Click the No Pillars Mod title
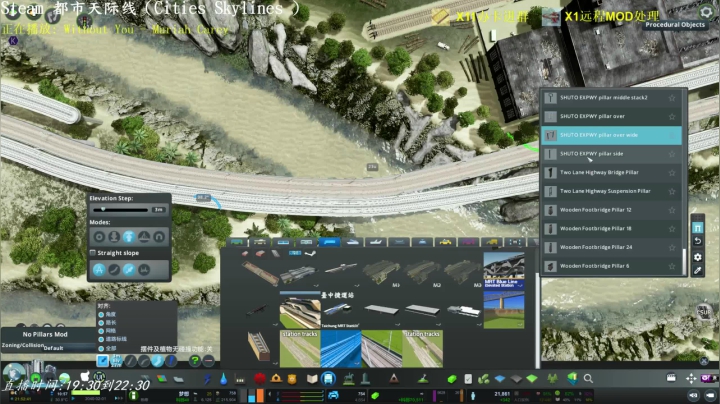 (45, 334)
